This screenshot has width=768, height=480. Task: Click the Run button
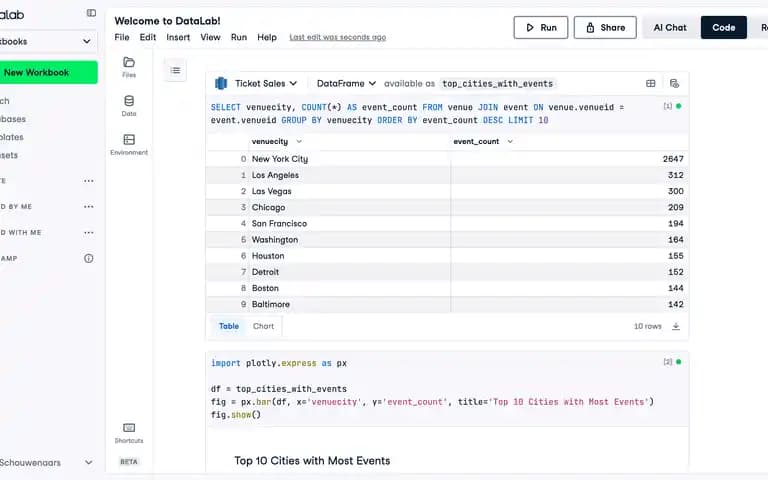pyautogui.click(x=541, y=27)
